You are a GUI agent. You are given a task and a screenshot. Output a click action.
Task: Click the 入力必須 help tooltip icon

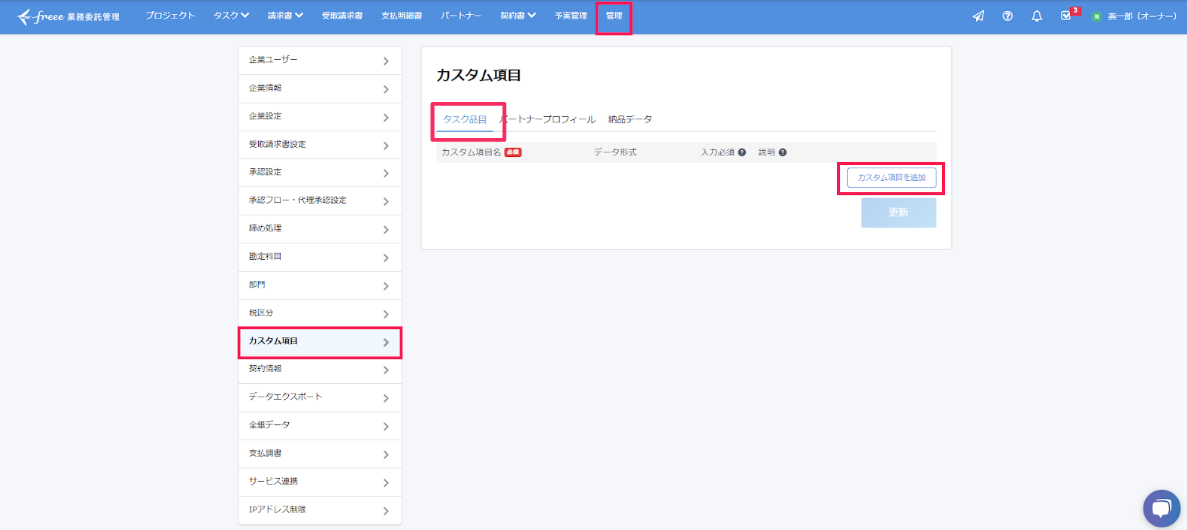click(x=742, y=152)
